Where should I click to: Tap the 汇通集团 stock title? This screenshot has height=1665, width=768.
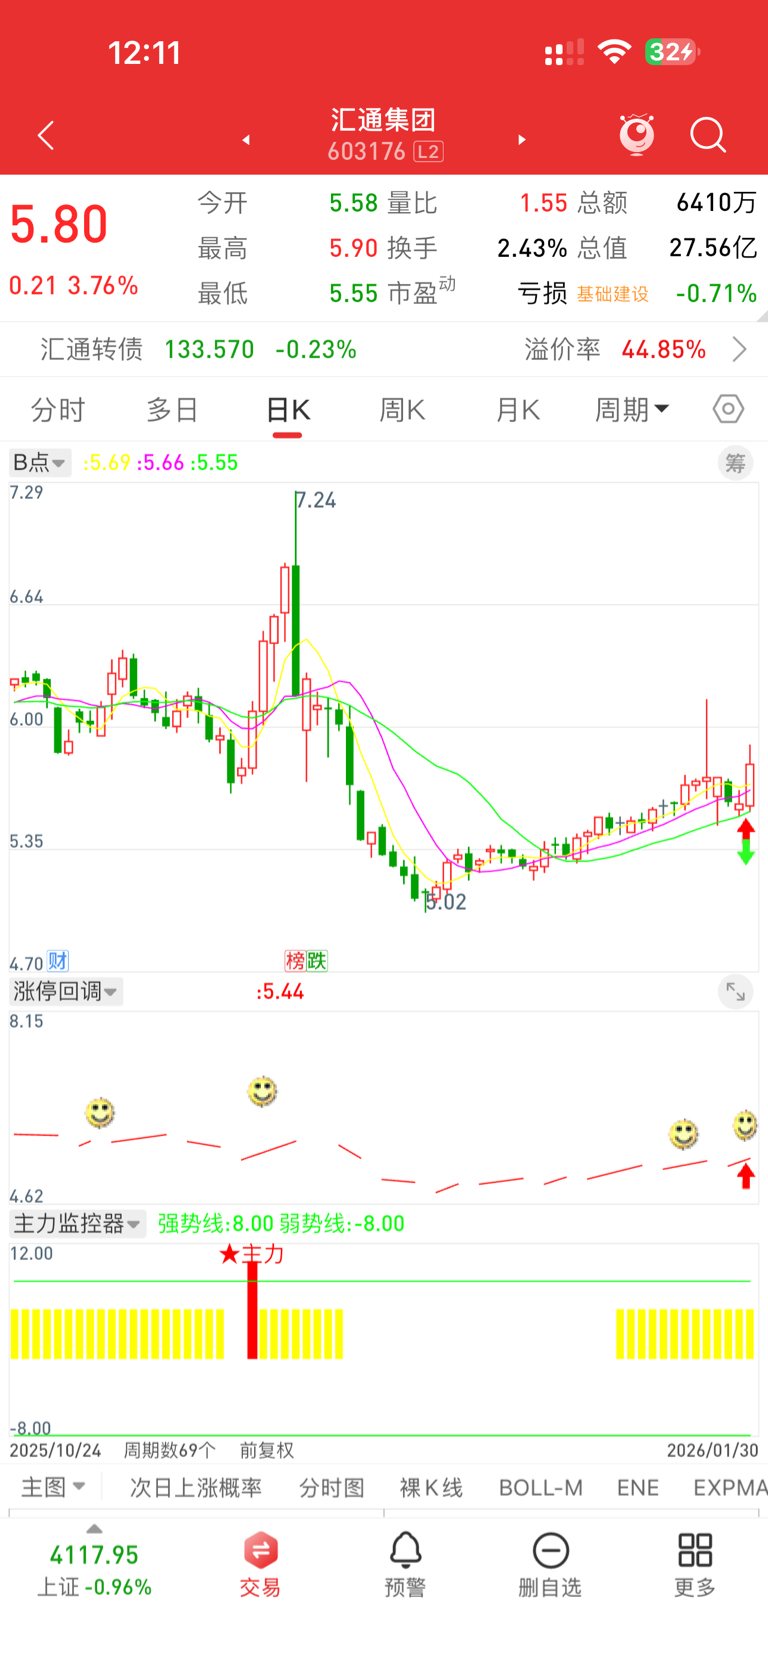pos(384,121)
